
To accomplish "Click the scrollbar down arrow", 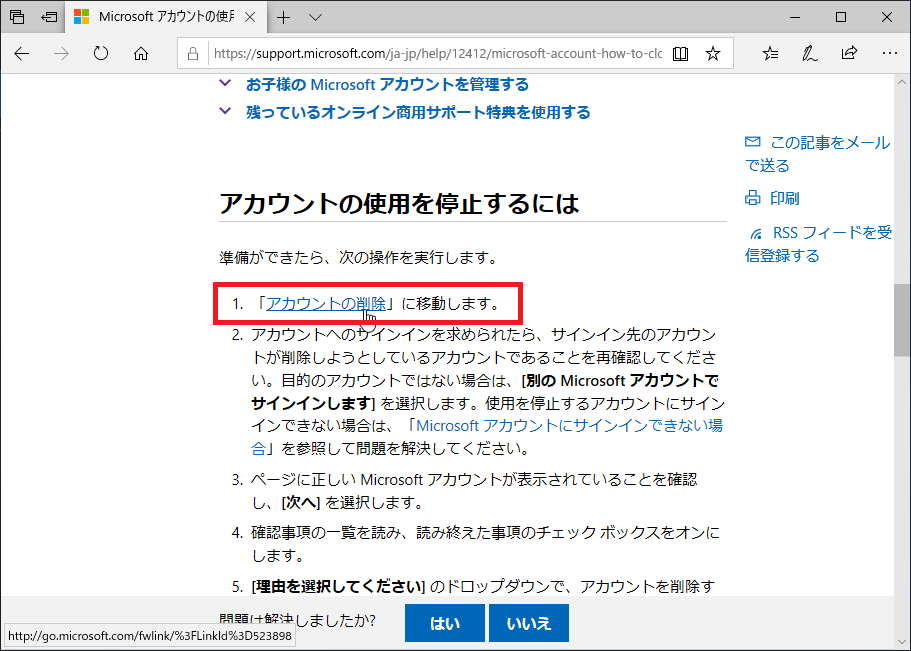I will pos(902,643).
